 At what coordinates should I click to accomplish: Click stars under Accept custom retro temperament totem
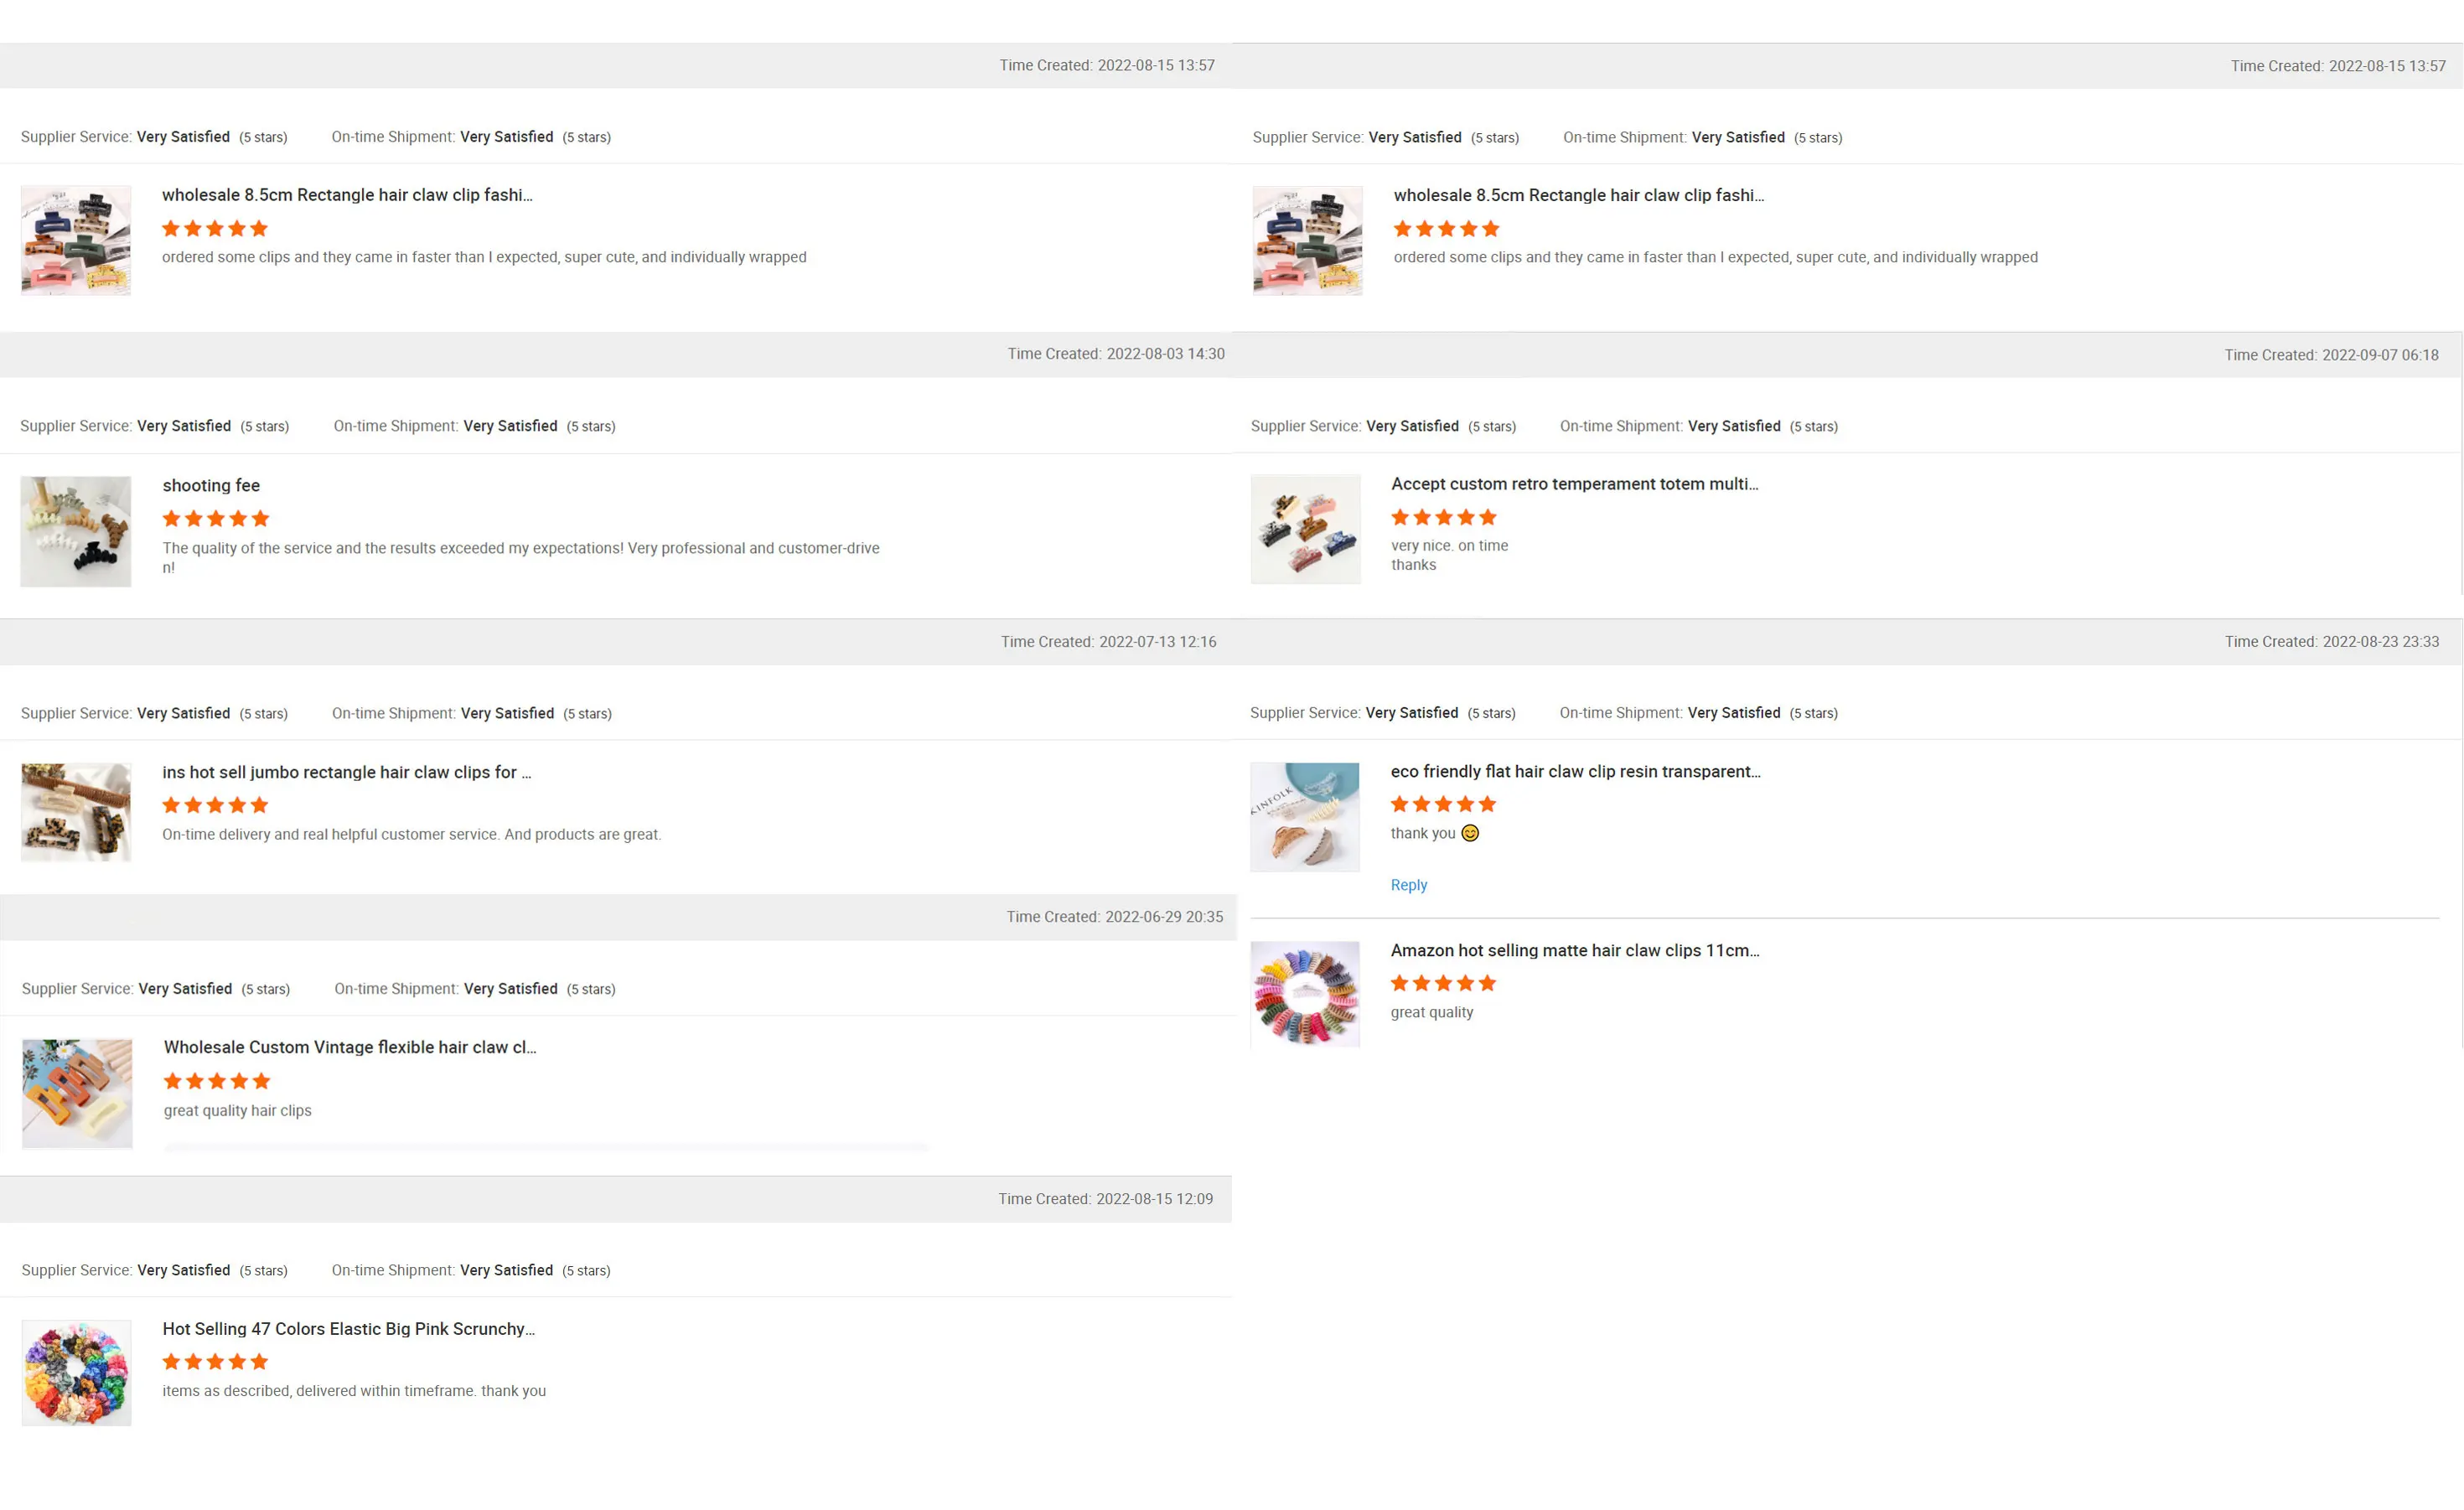pos(1444,517)
